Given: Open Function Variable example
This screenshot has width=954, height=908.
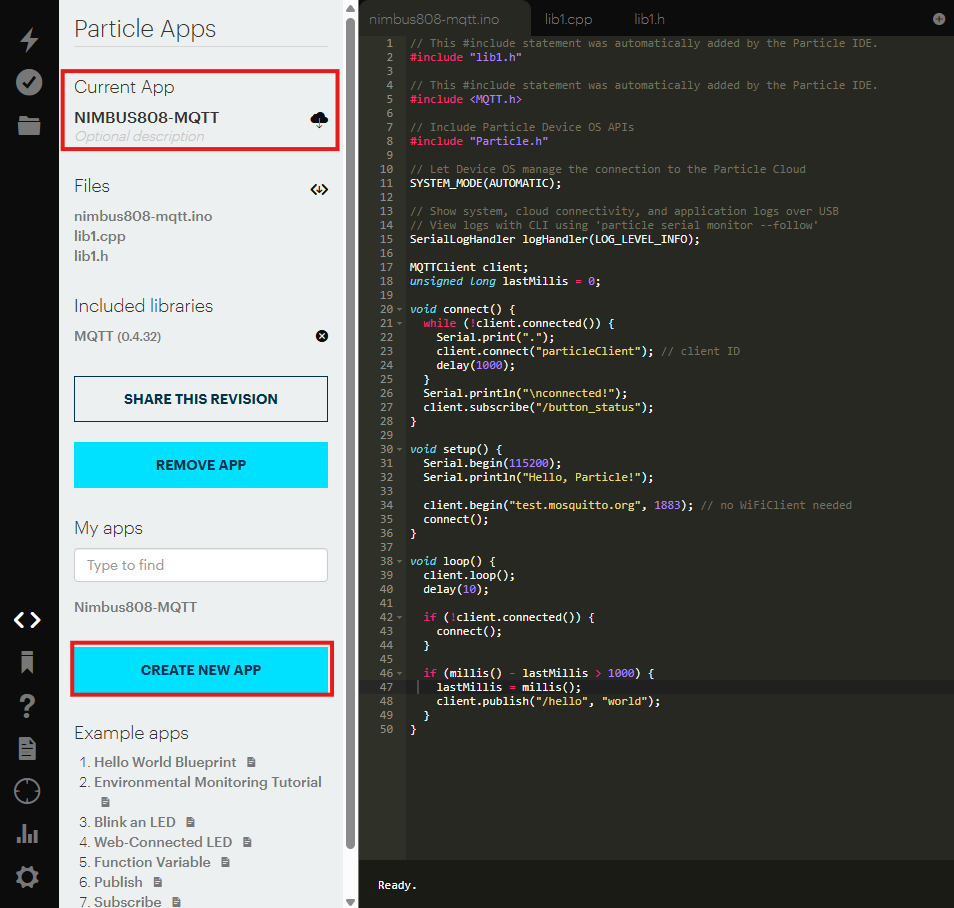Looking at the screenshot, I should click(152, 862).
